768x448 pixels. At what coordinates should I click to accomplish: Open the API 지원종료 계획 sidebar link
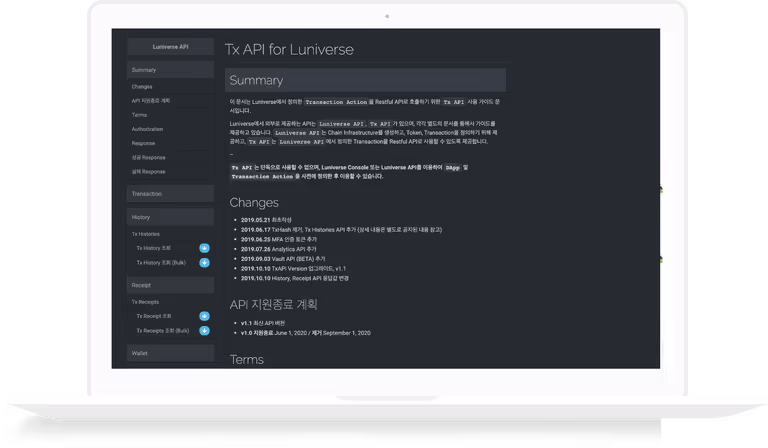(x=151, y=101)
